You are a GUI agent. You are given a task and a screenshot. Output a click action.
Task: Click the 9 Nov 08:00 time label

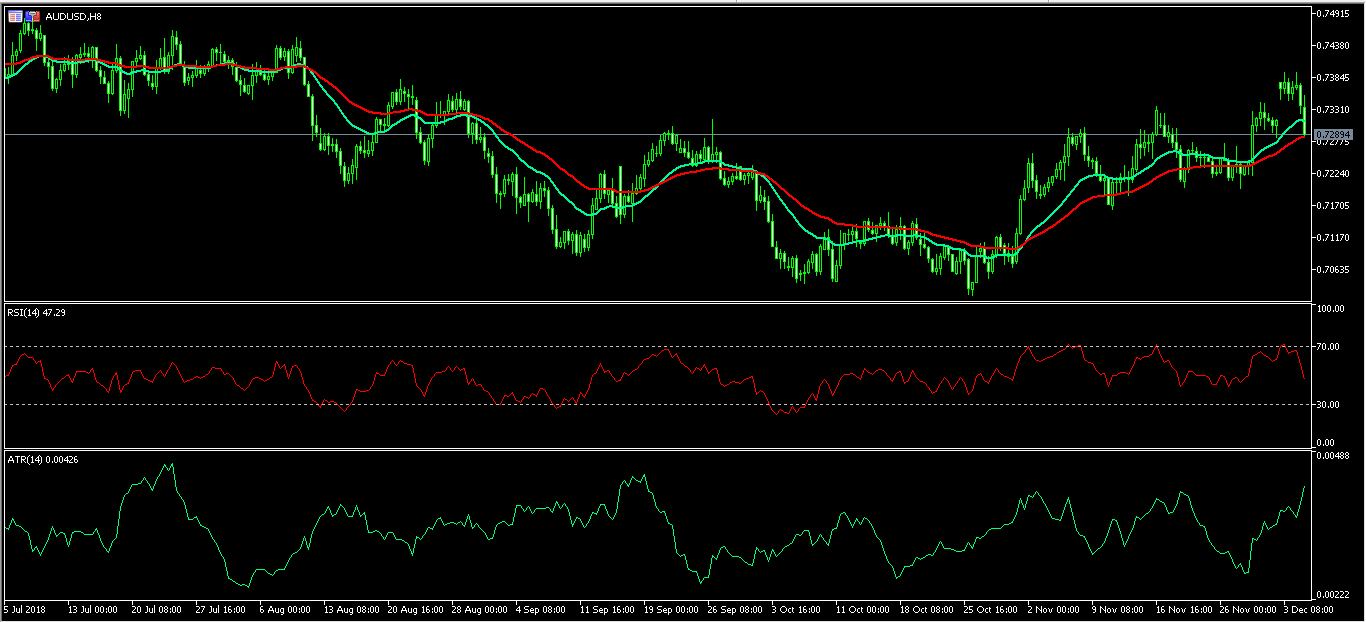tap(1116, 608)
